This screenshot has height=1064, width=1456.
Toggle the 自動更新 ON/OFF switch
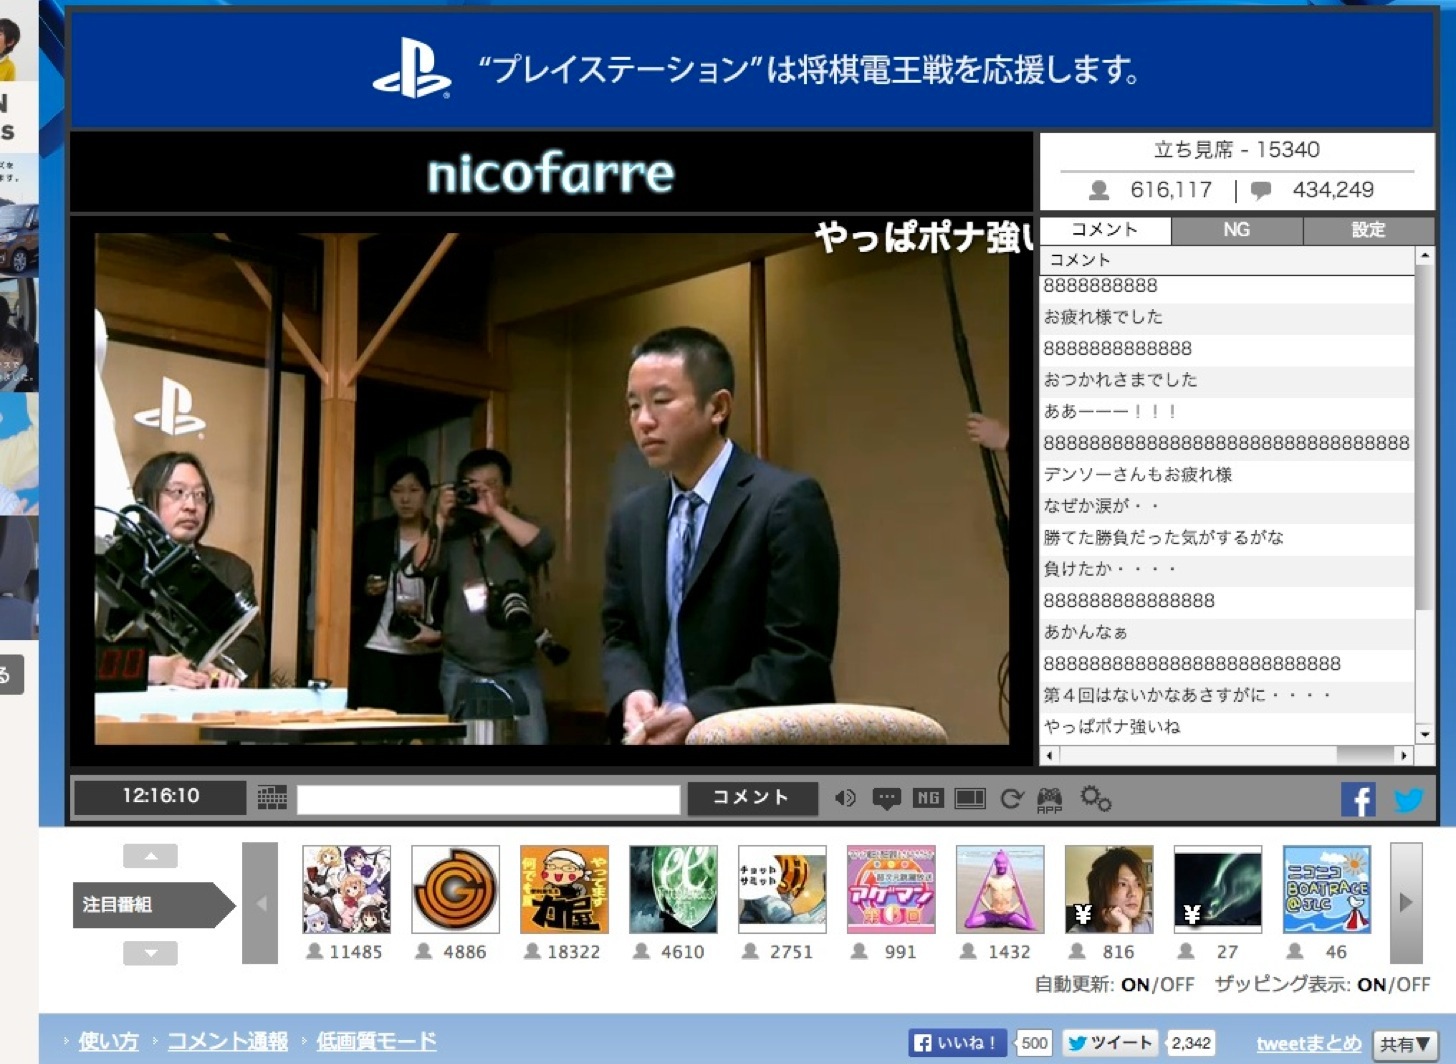pos(1158,984)
